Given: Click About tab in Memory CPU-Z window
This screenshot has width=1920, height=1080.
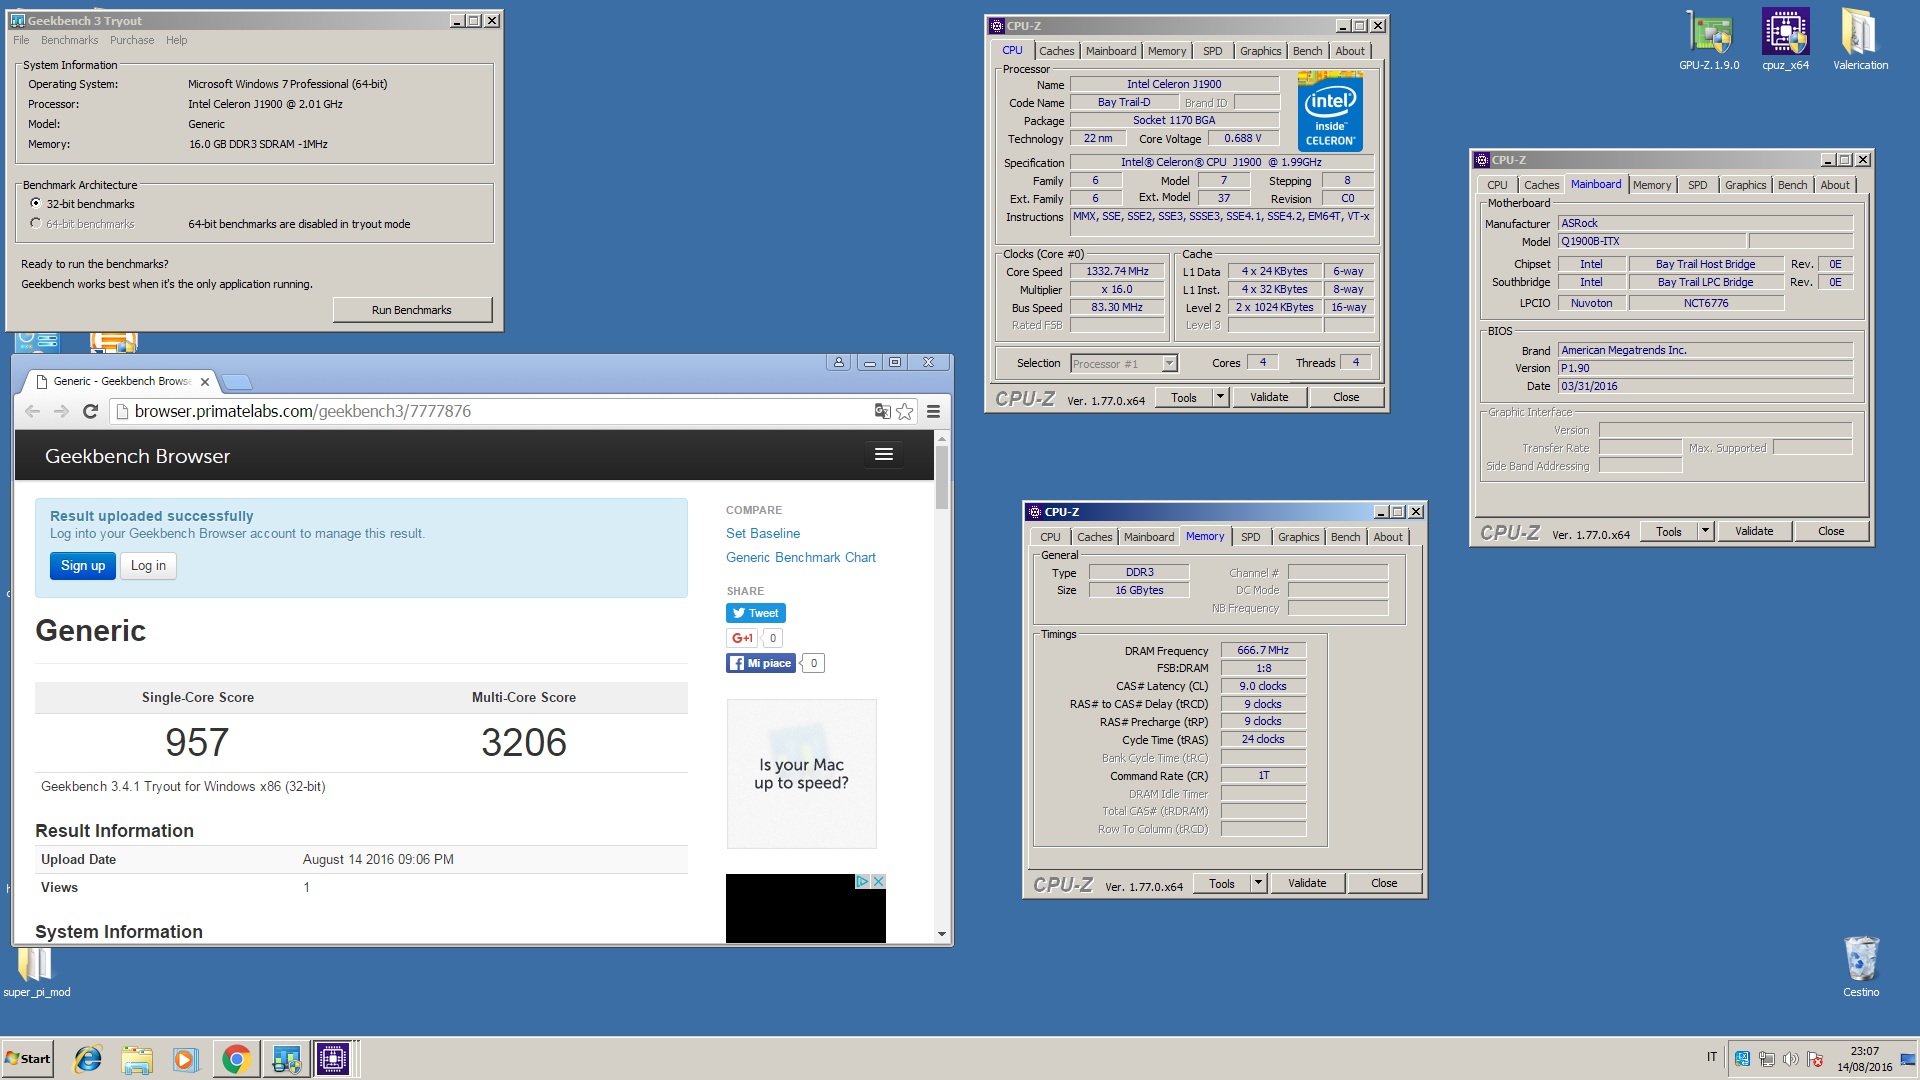Looking at the screenshot, I should [x=1388, y=537].
